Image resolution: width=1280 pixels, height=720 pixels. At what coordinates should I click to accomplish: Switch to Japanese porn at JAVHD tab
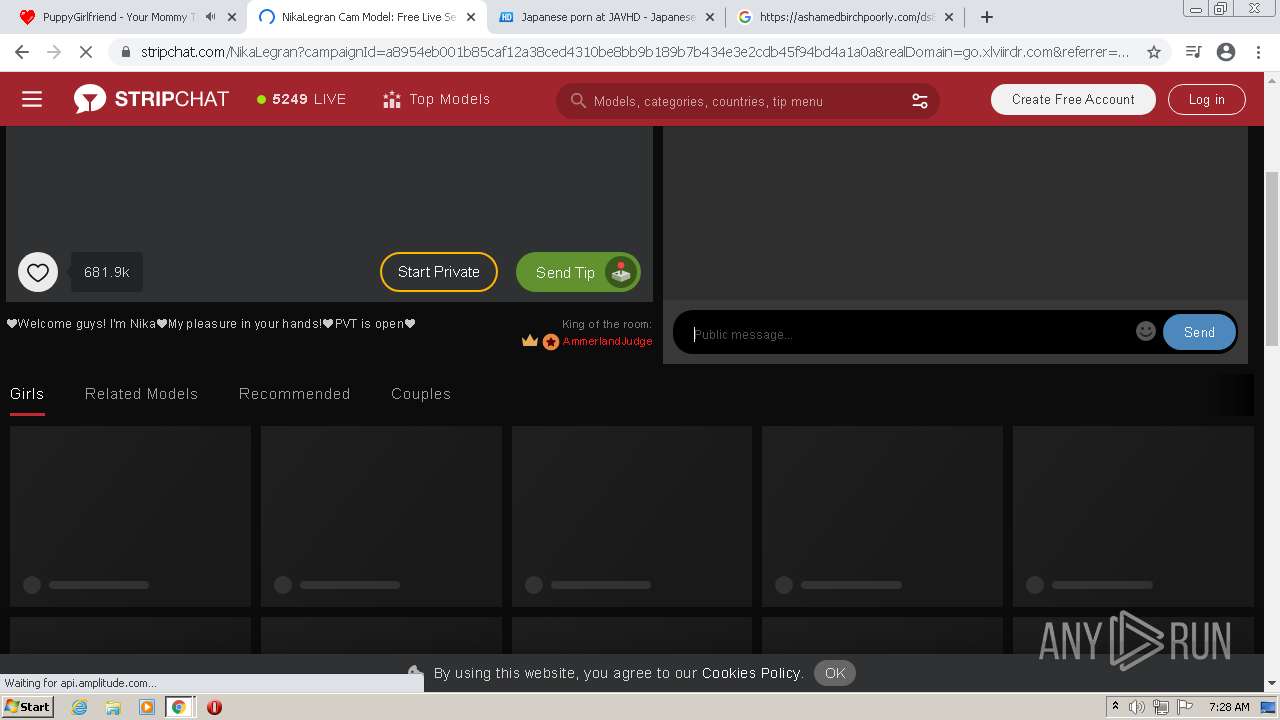pos(606,17)
